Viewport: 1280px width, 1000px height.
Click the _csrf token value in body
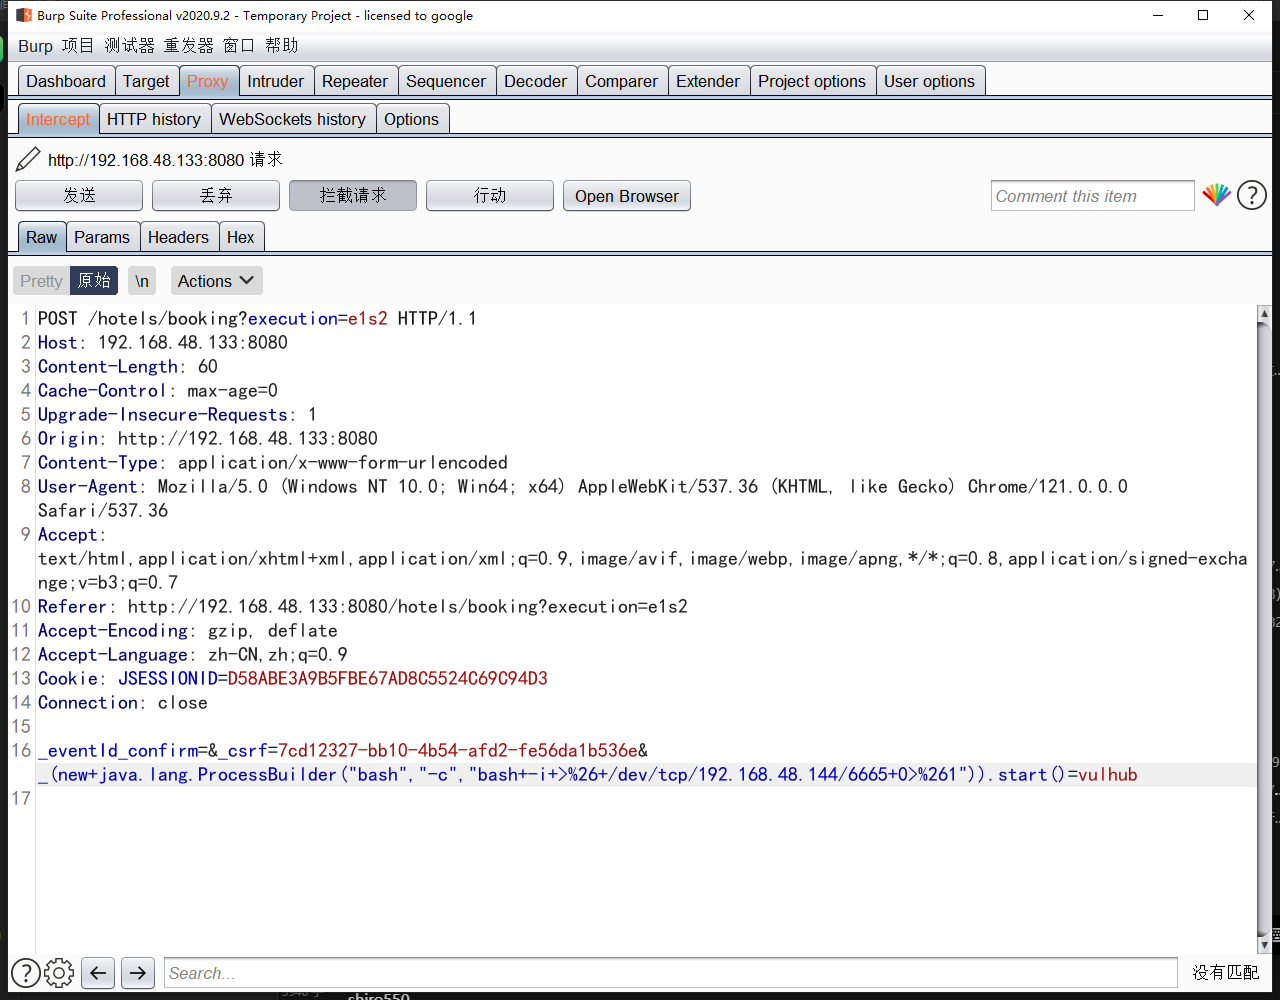click(x=458, y=750)
